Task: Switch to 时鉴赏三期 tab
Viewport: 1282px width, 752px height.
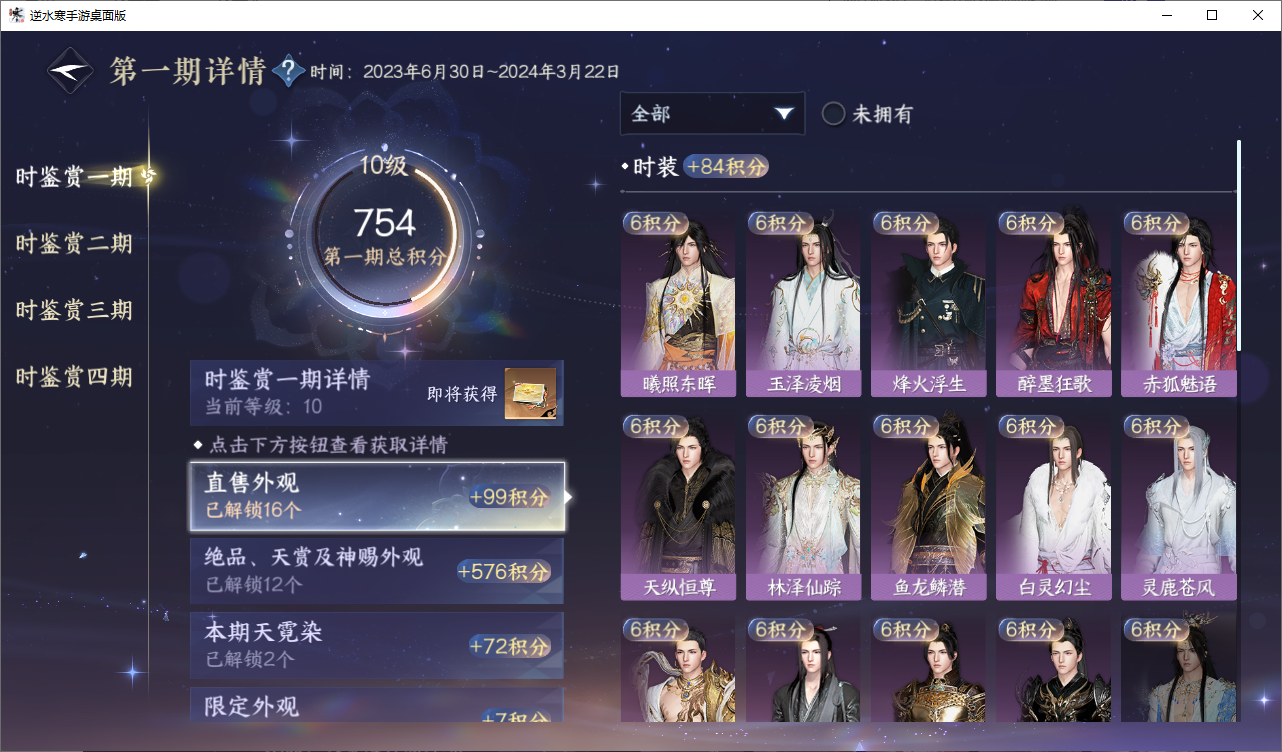Action: coord(74,310)
